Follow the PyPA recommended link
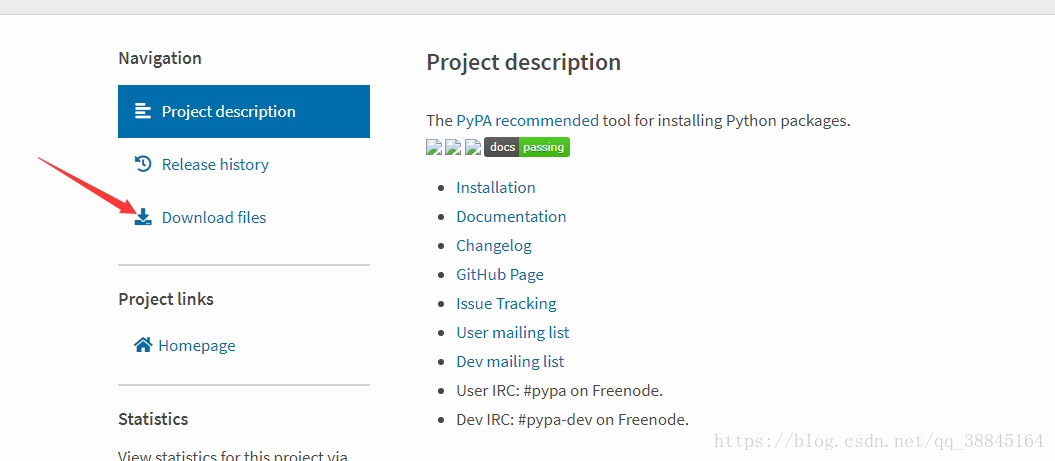The image size is (1055, 461). [x=528, y=121]
